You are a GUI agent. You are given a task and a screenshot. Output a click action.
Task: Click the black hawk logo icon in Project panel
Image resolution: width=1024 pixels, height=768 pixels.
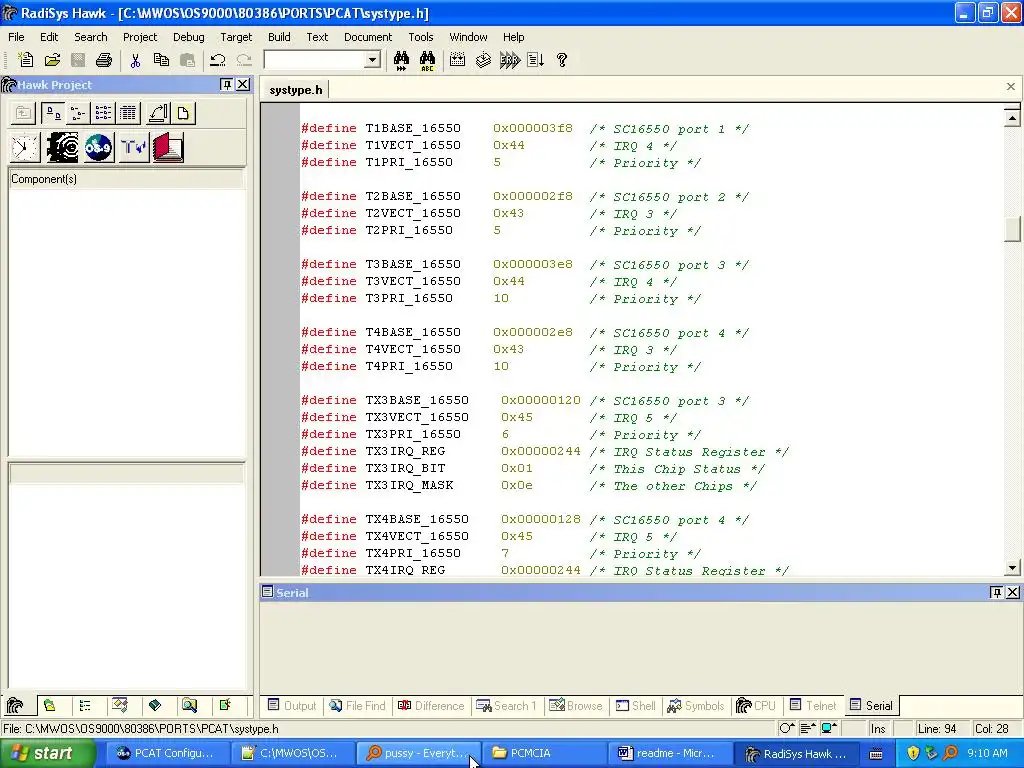(x=62, y=147)
